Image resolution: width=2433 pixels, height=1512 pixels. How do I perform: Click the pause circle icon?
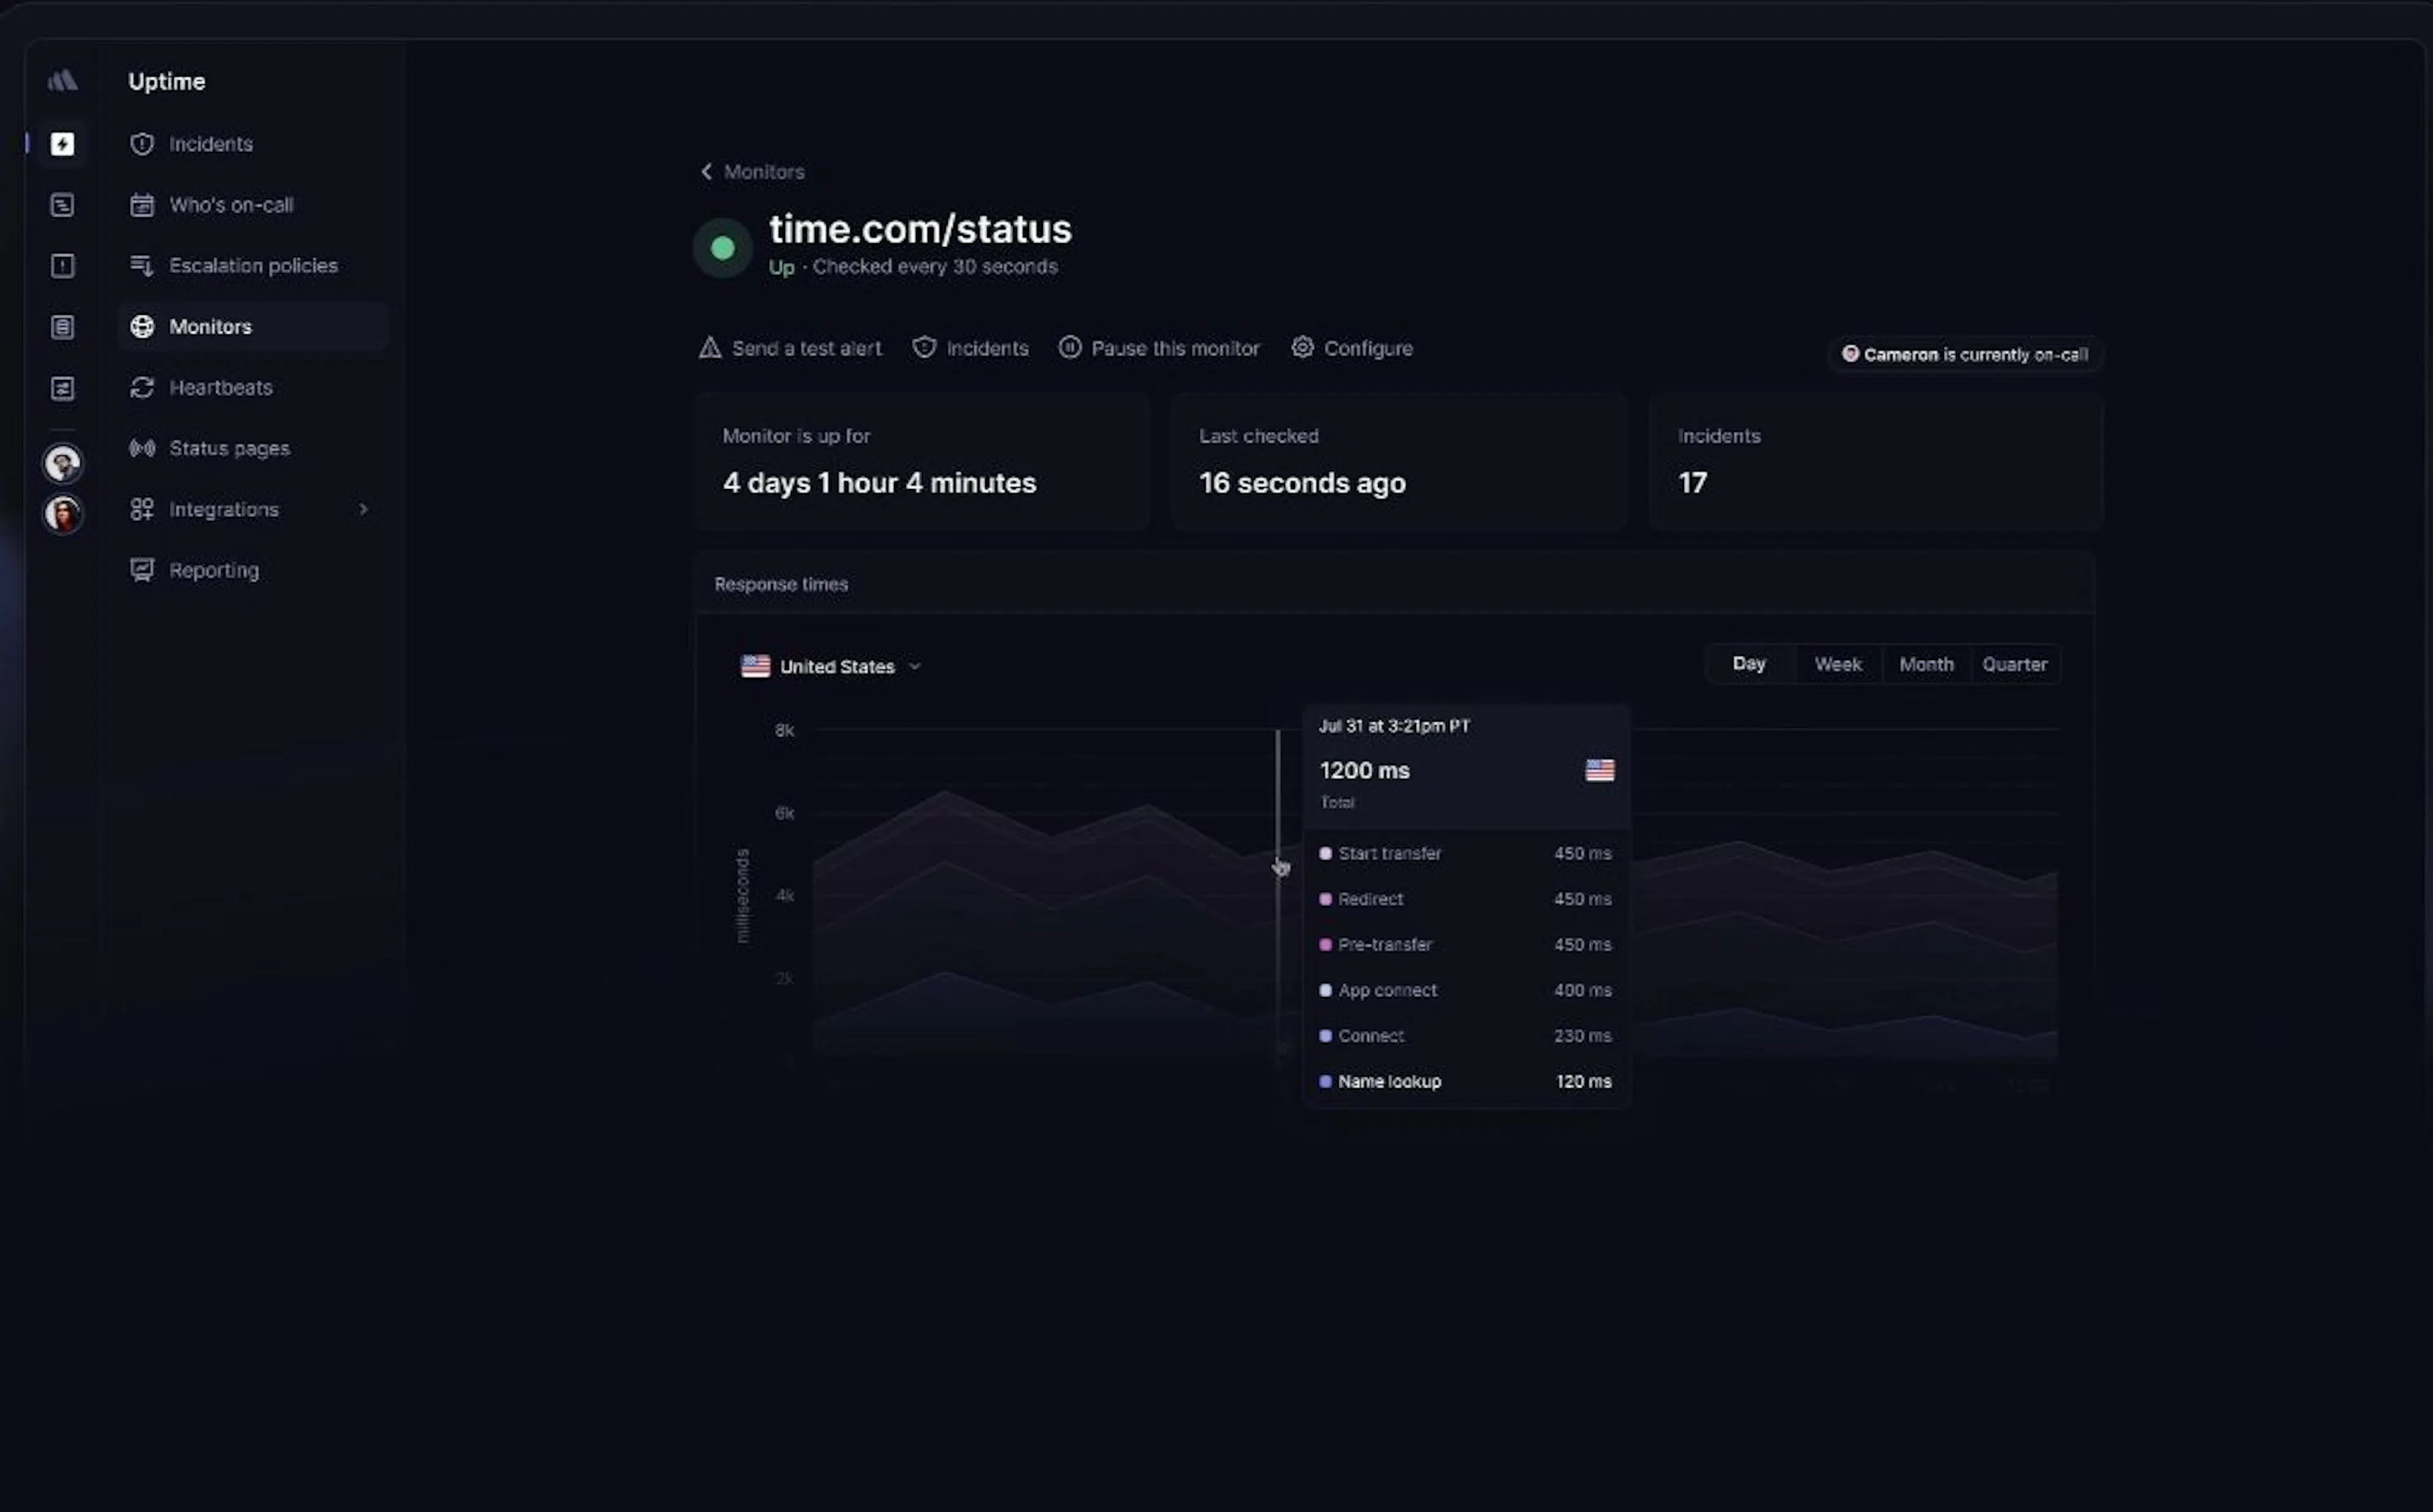click(1070, 348)
